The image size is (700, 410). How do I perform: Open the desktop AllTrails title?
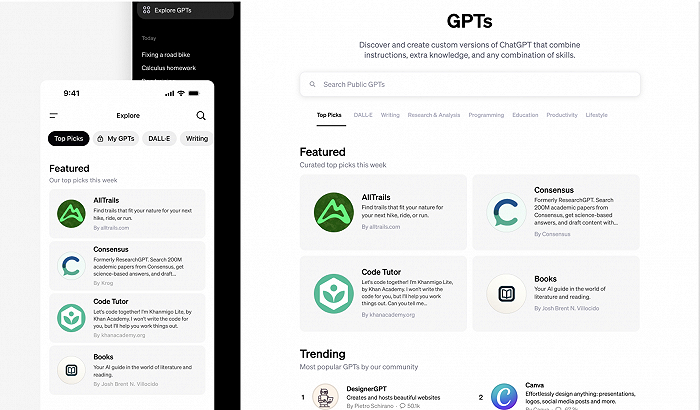[x=376, y=197]
